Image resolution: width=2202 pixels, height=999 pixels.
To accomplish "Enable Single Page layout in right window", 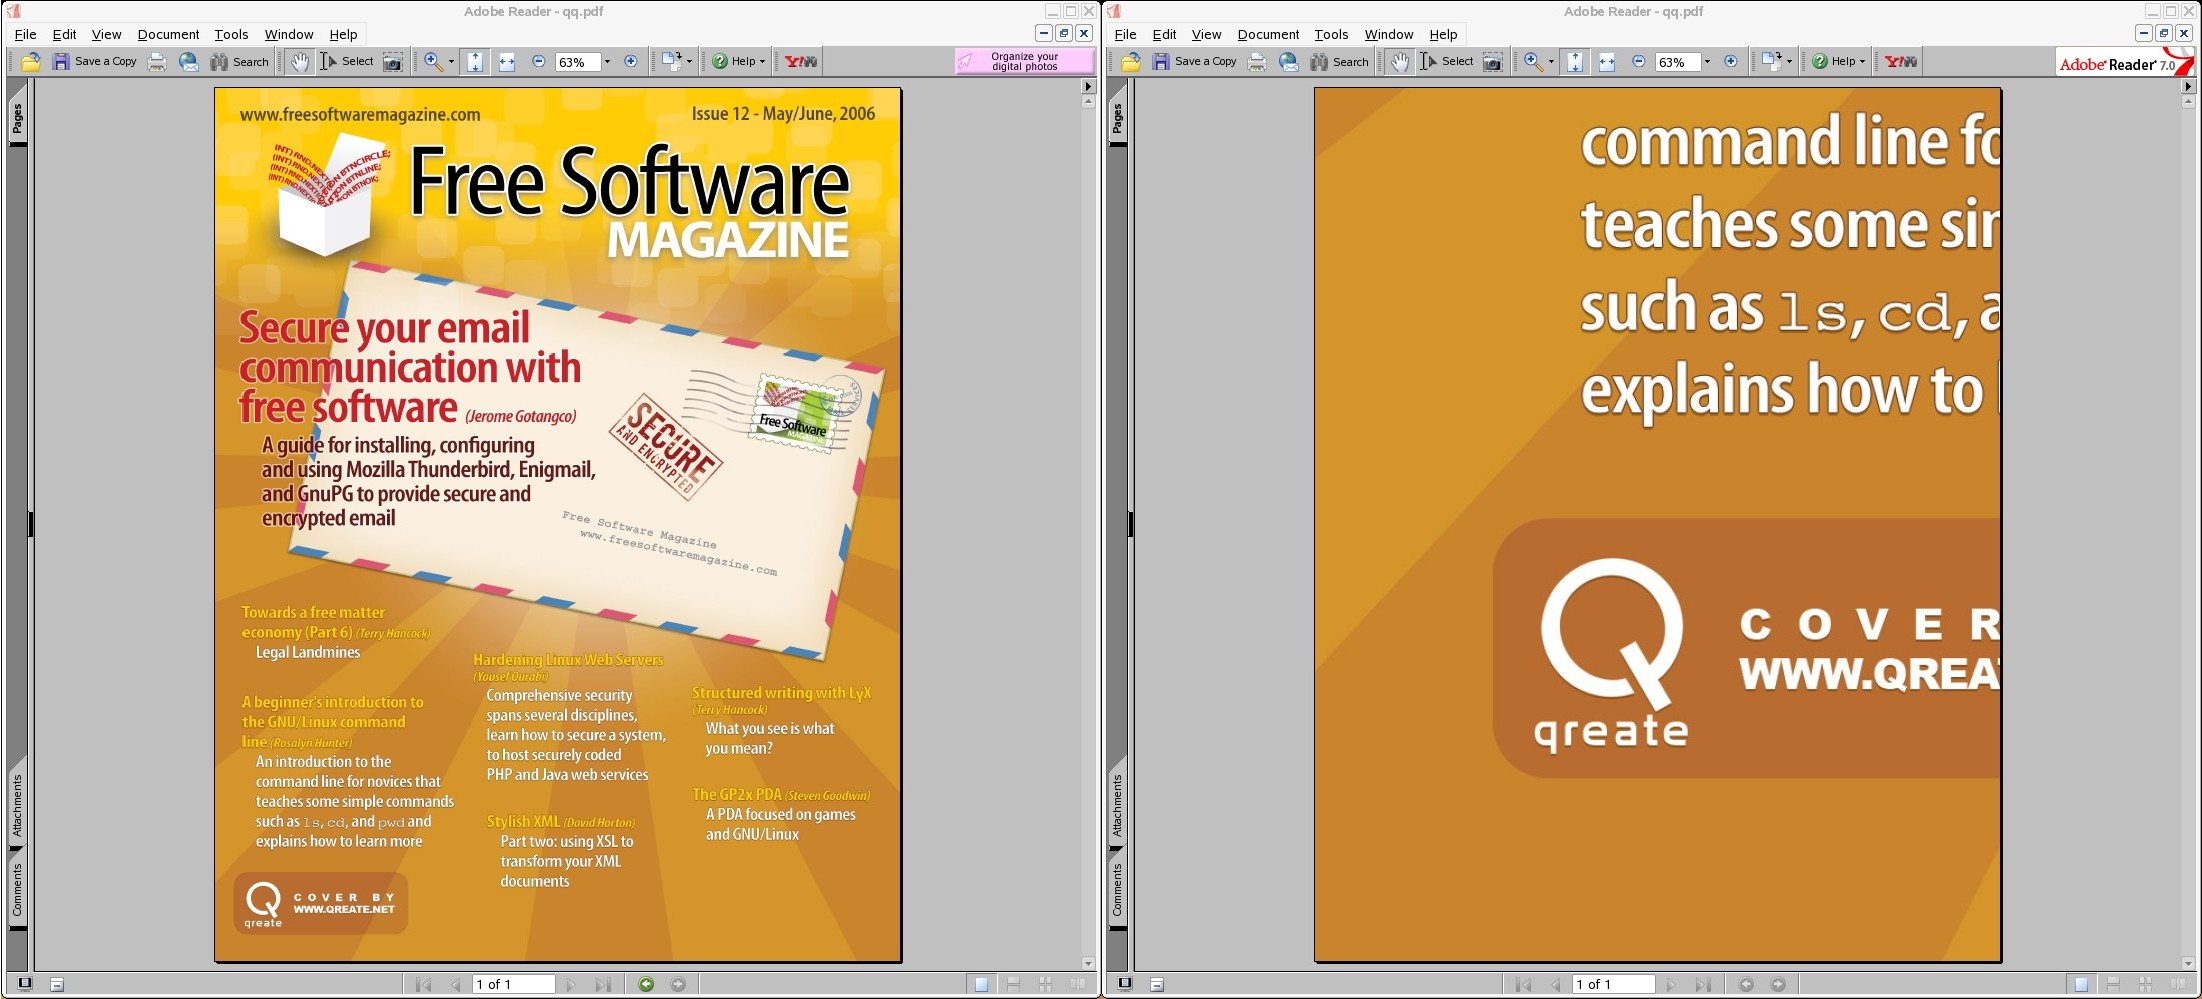I will click(x=2081, y=985).
